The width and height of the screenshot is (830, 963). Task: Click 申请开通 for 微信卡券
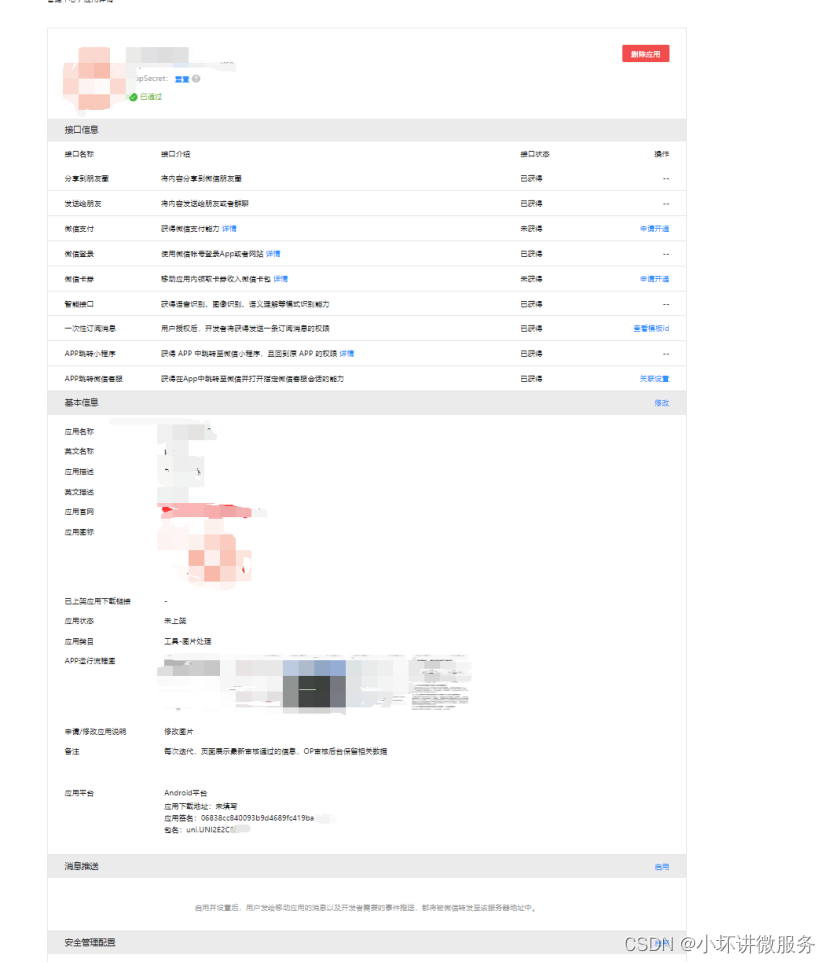pos(654,279)
